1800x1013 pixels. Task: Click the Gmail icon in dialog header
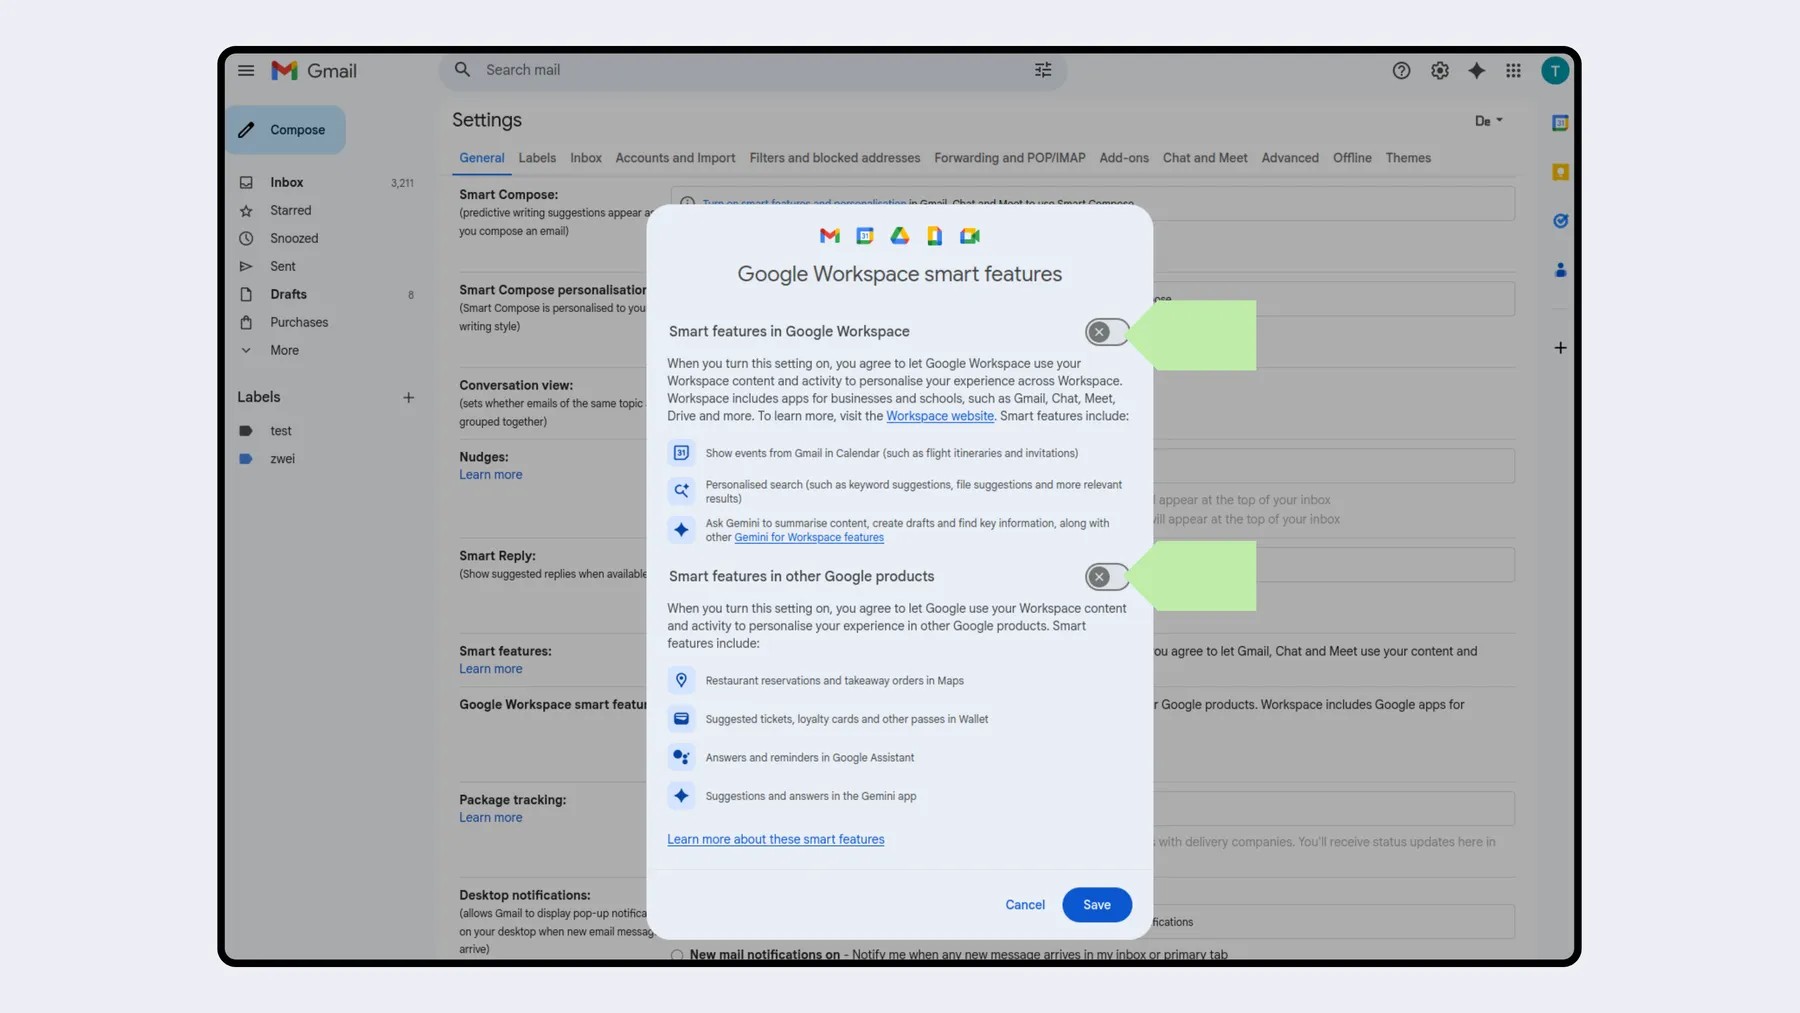[x=830, y=236]
